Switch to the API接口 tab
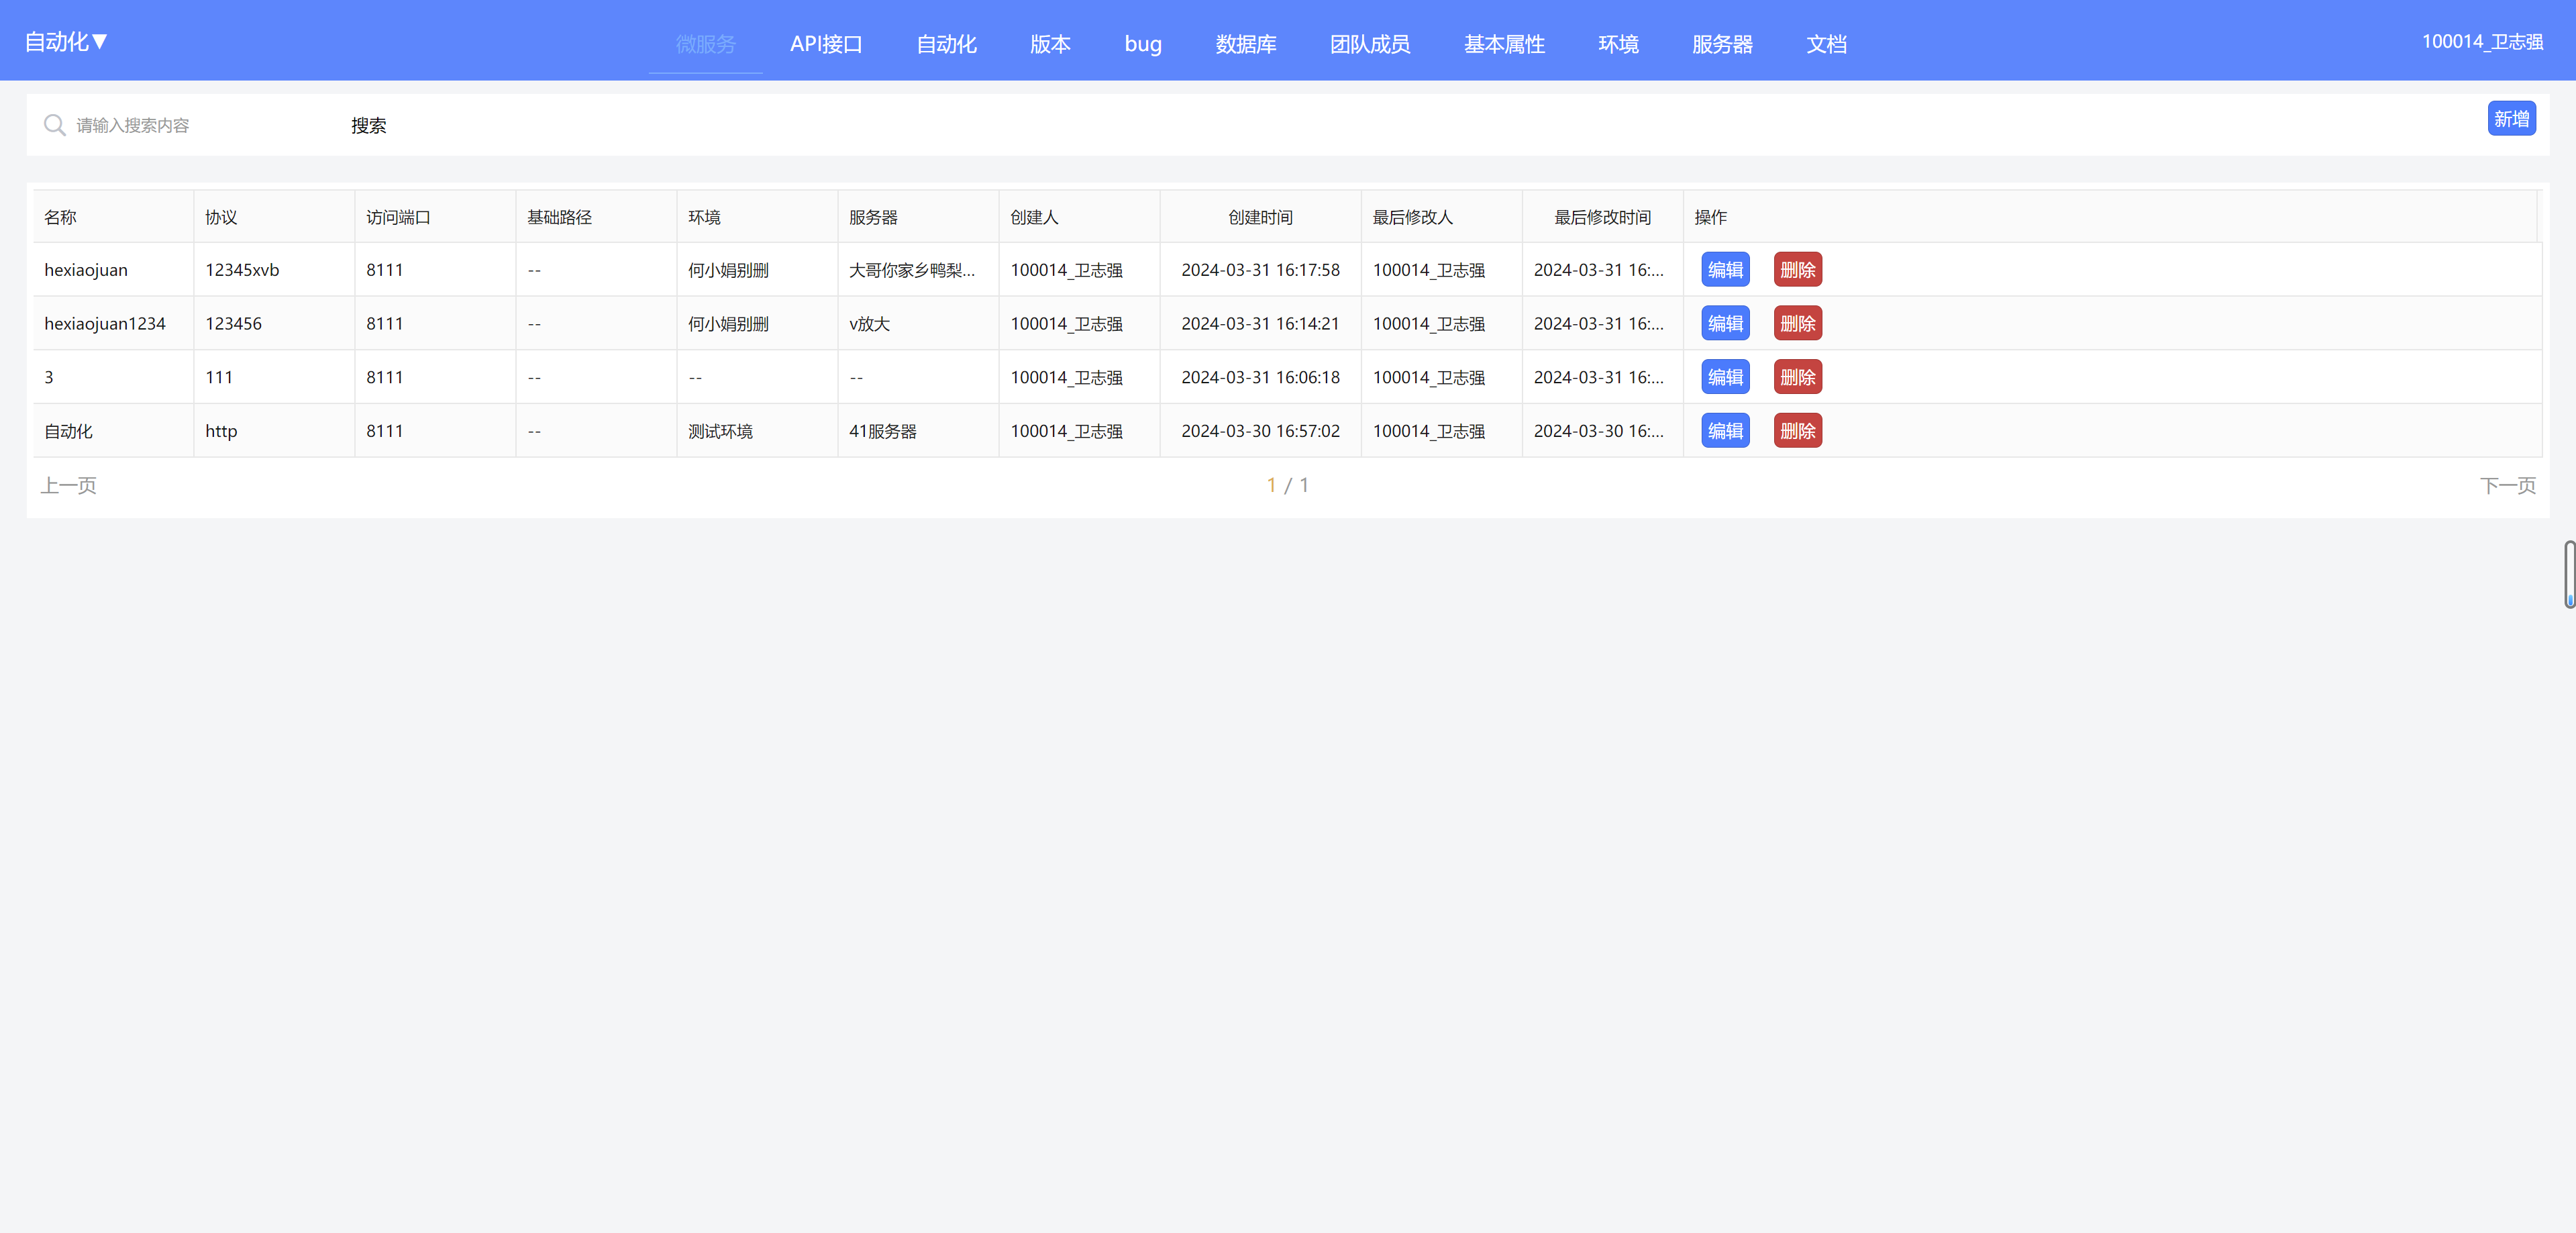 click(x=826, y=44)
